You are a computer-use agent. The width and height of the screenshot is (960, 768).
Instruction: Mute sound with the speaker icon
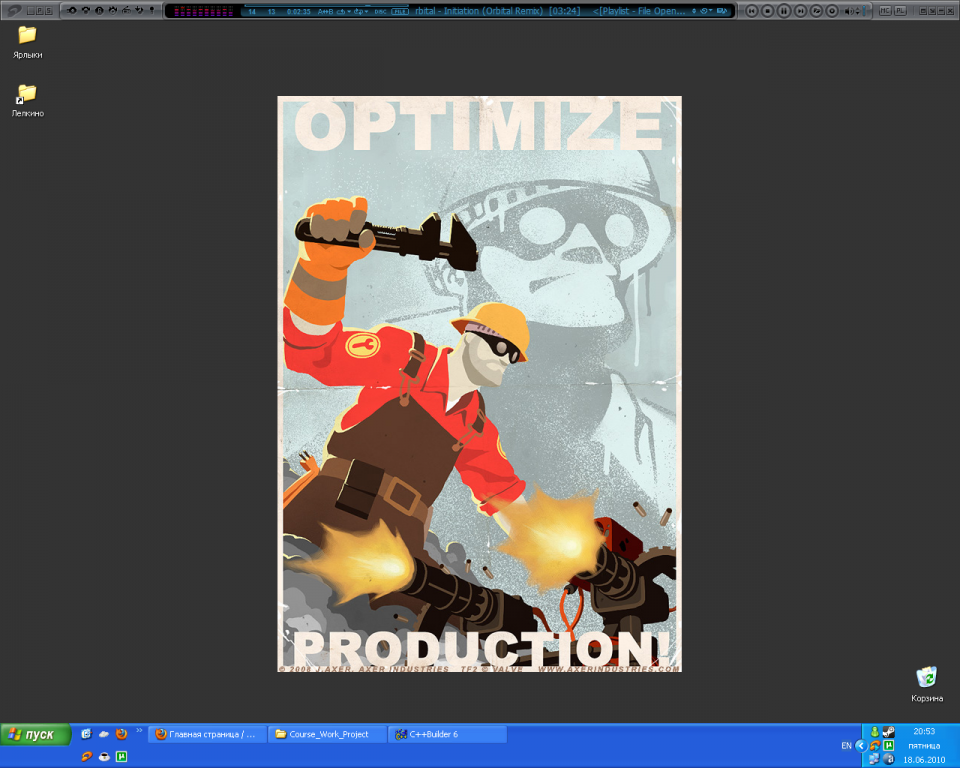point(849,11)
